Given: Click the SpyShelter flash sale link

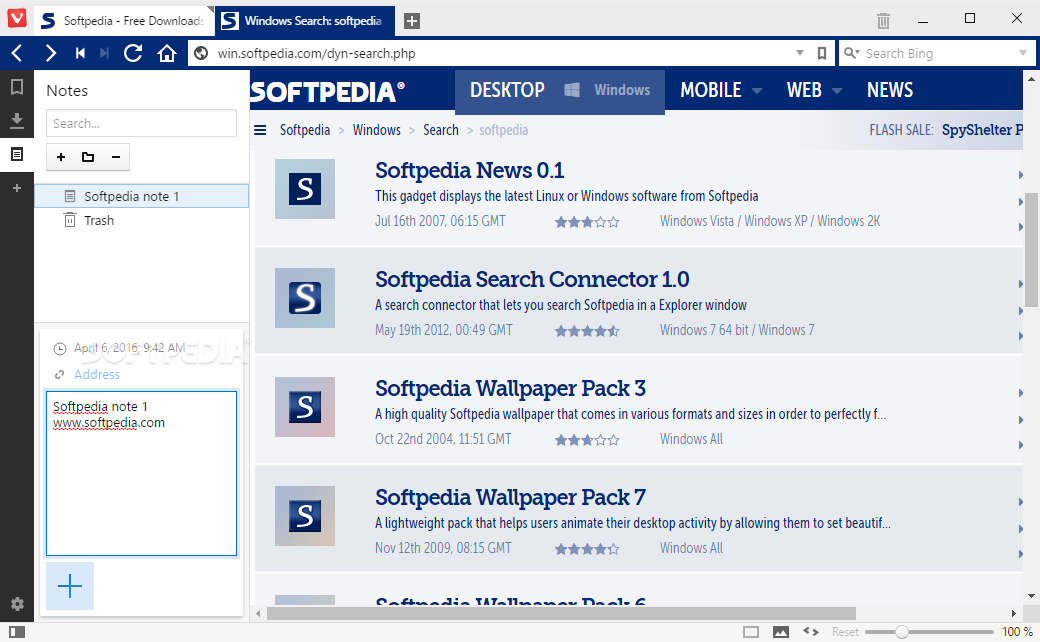Looking at the screenshot, I should click(x=982, y=130).
